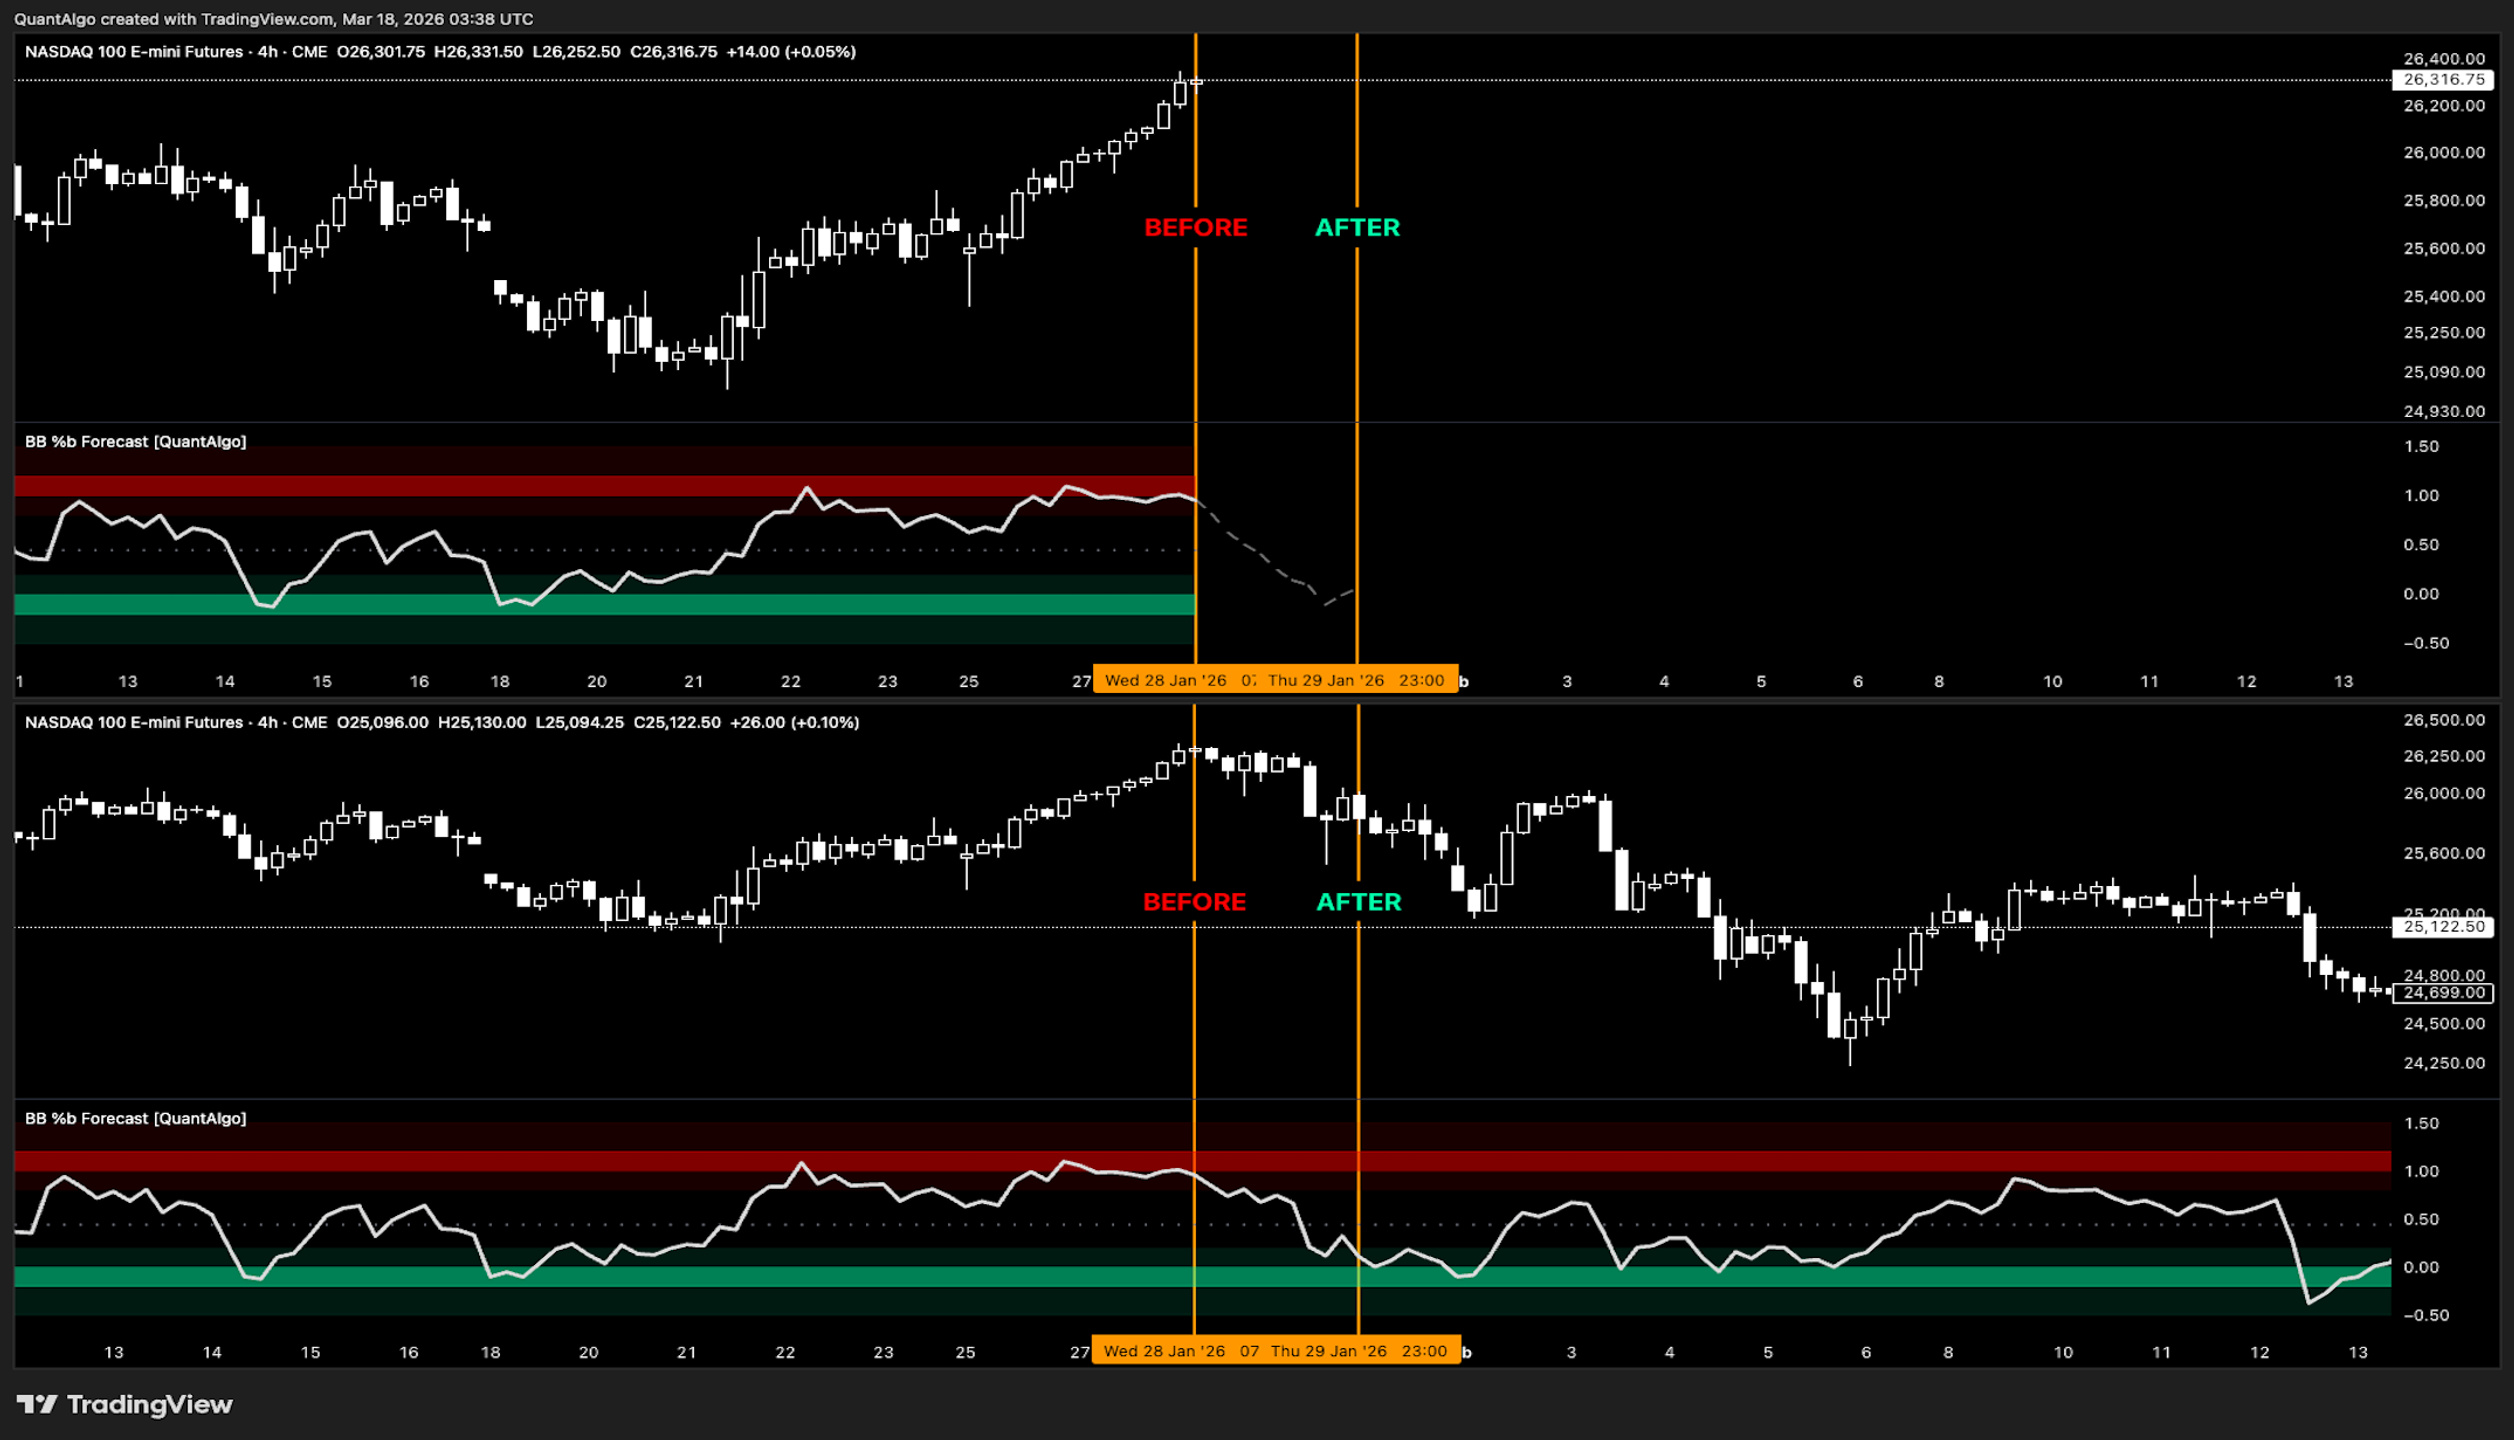The width and height of the screenshot is (2514, 1440).
Task: Select the upper chart's NASDAQ 100 E-mini Futures title
Action: 134,52
